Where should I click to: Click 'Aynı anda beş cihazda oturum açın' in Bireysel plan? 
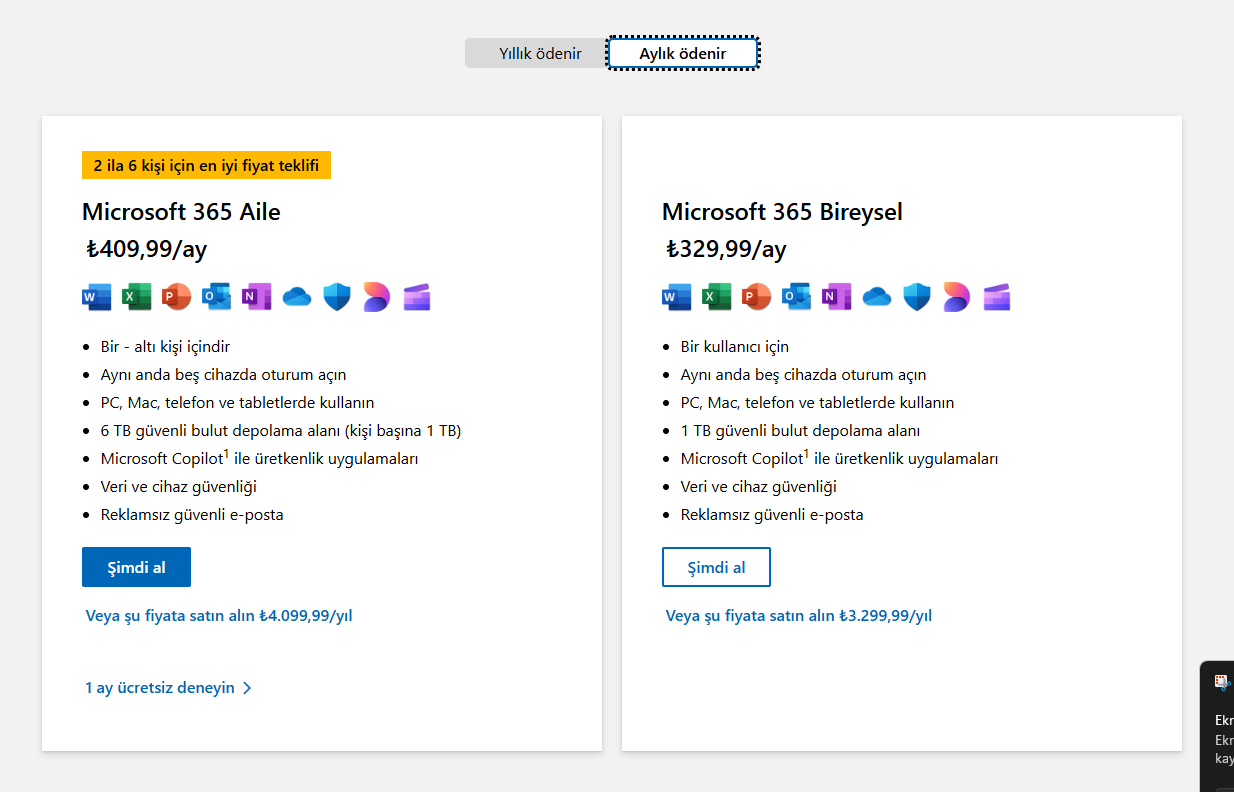(x=804, y=375)
